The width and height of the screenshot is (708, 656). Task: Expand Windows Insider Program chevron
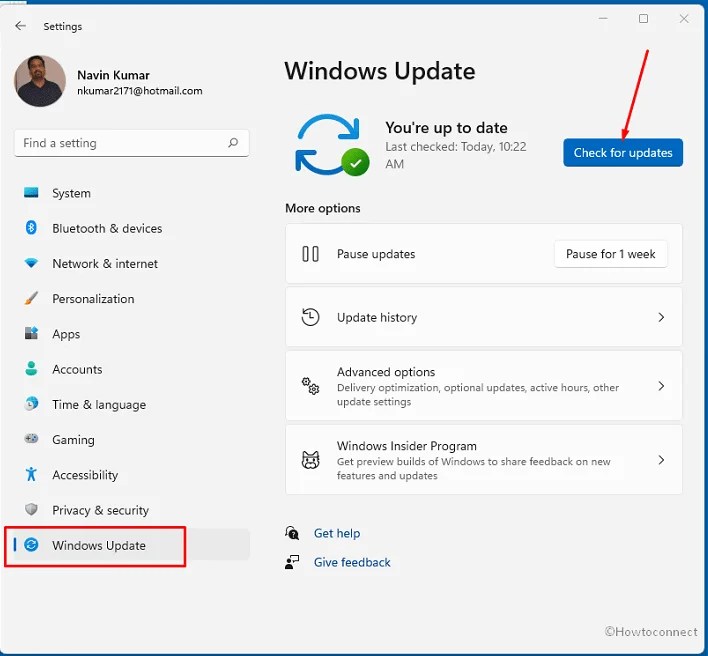661,460
